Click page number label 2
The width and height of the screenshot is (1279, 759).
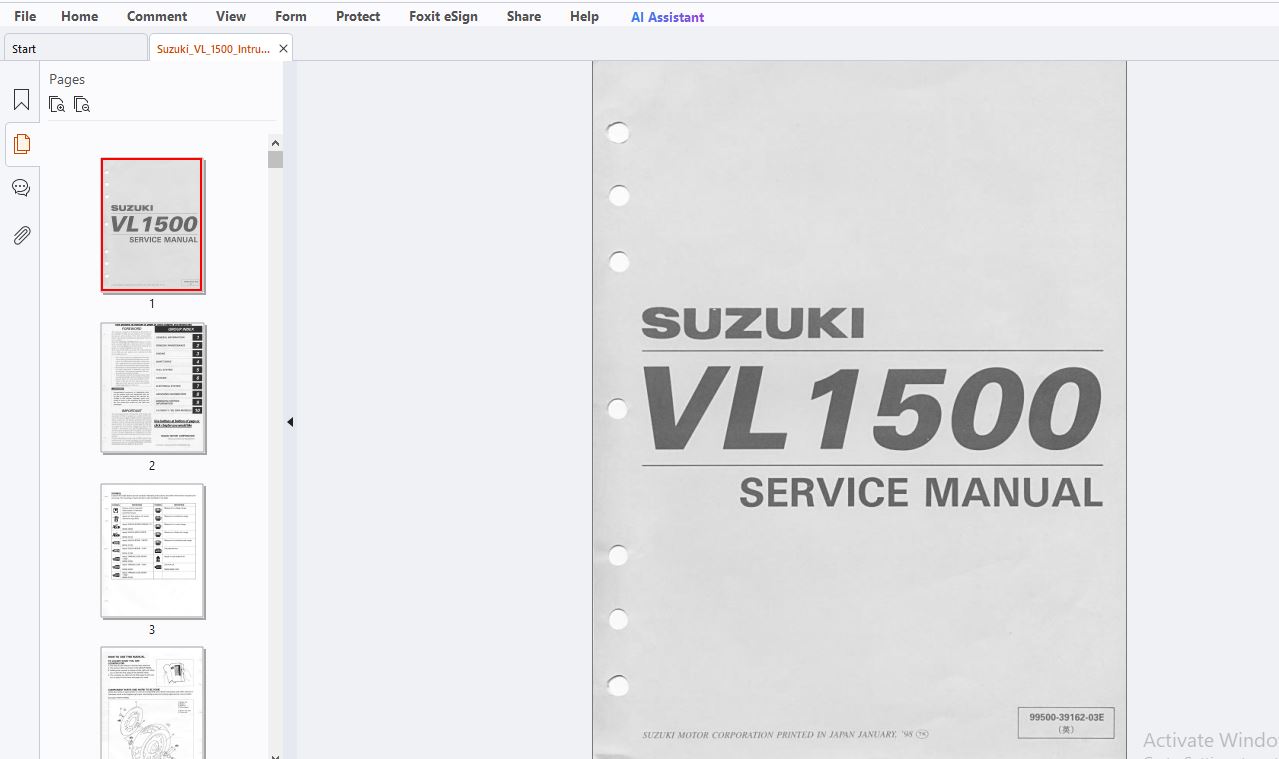click(152, 466)
